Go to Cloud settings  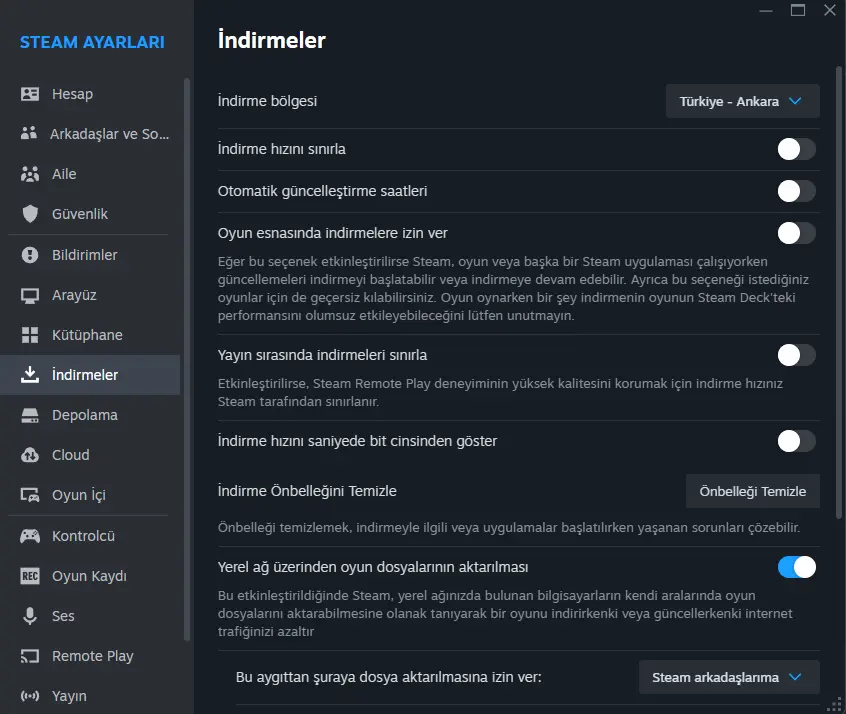90,455
